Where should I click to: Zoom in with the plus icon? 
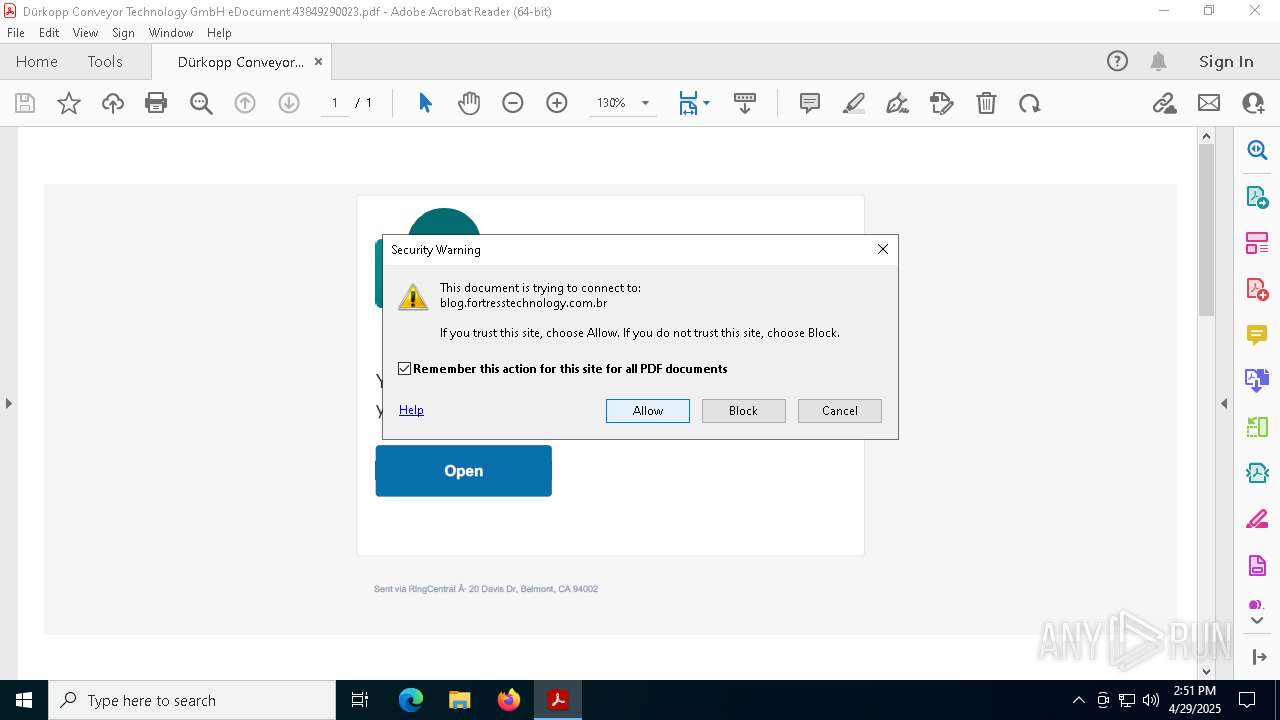tap(557, 103)
